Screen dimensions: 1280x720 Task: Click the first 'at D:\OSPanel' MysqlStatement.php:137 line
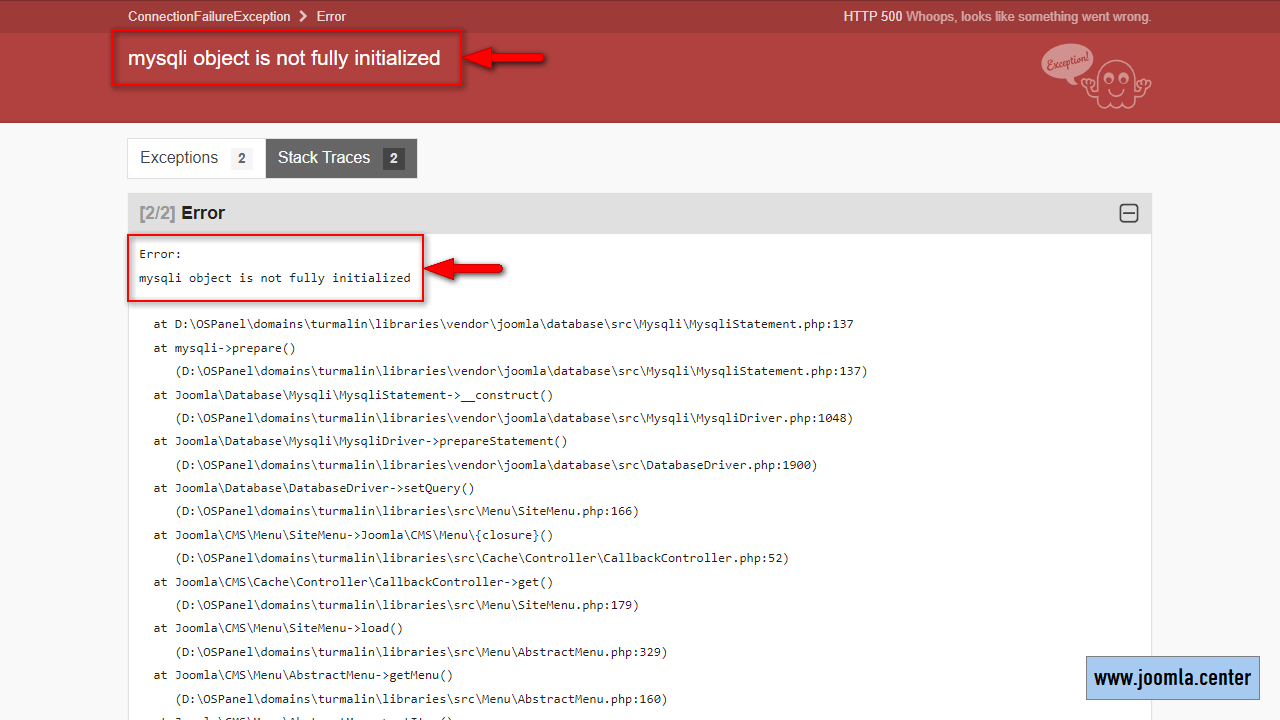503,324
